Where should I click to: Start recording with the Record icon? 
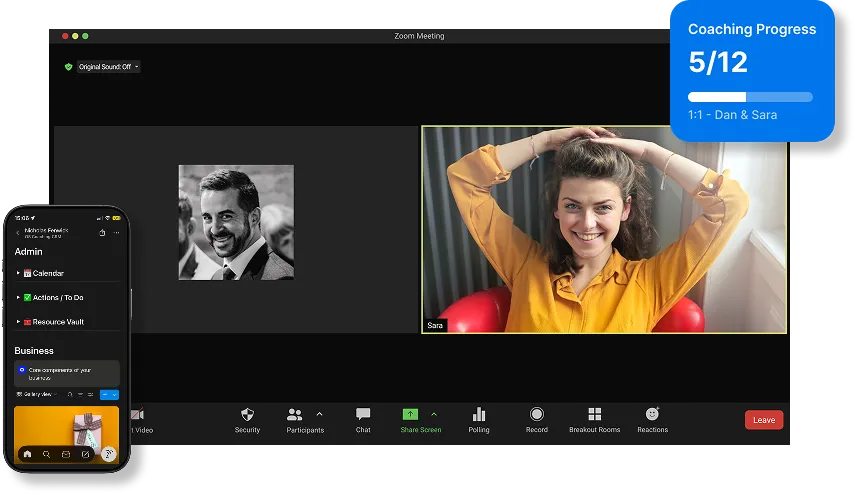point(537,414)
